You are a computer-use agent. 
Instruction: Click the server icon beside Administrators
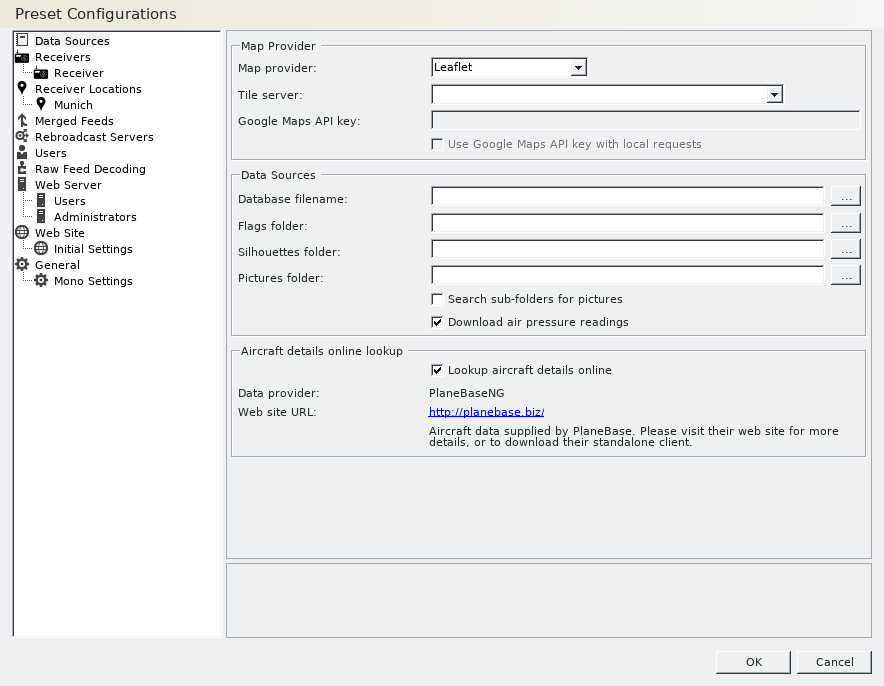[x=41, y=216]
